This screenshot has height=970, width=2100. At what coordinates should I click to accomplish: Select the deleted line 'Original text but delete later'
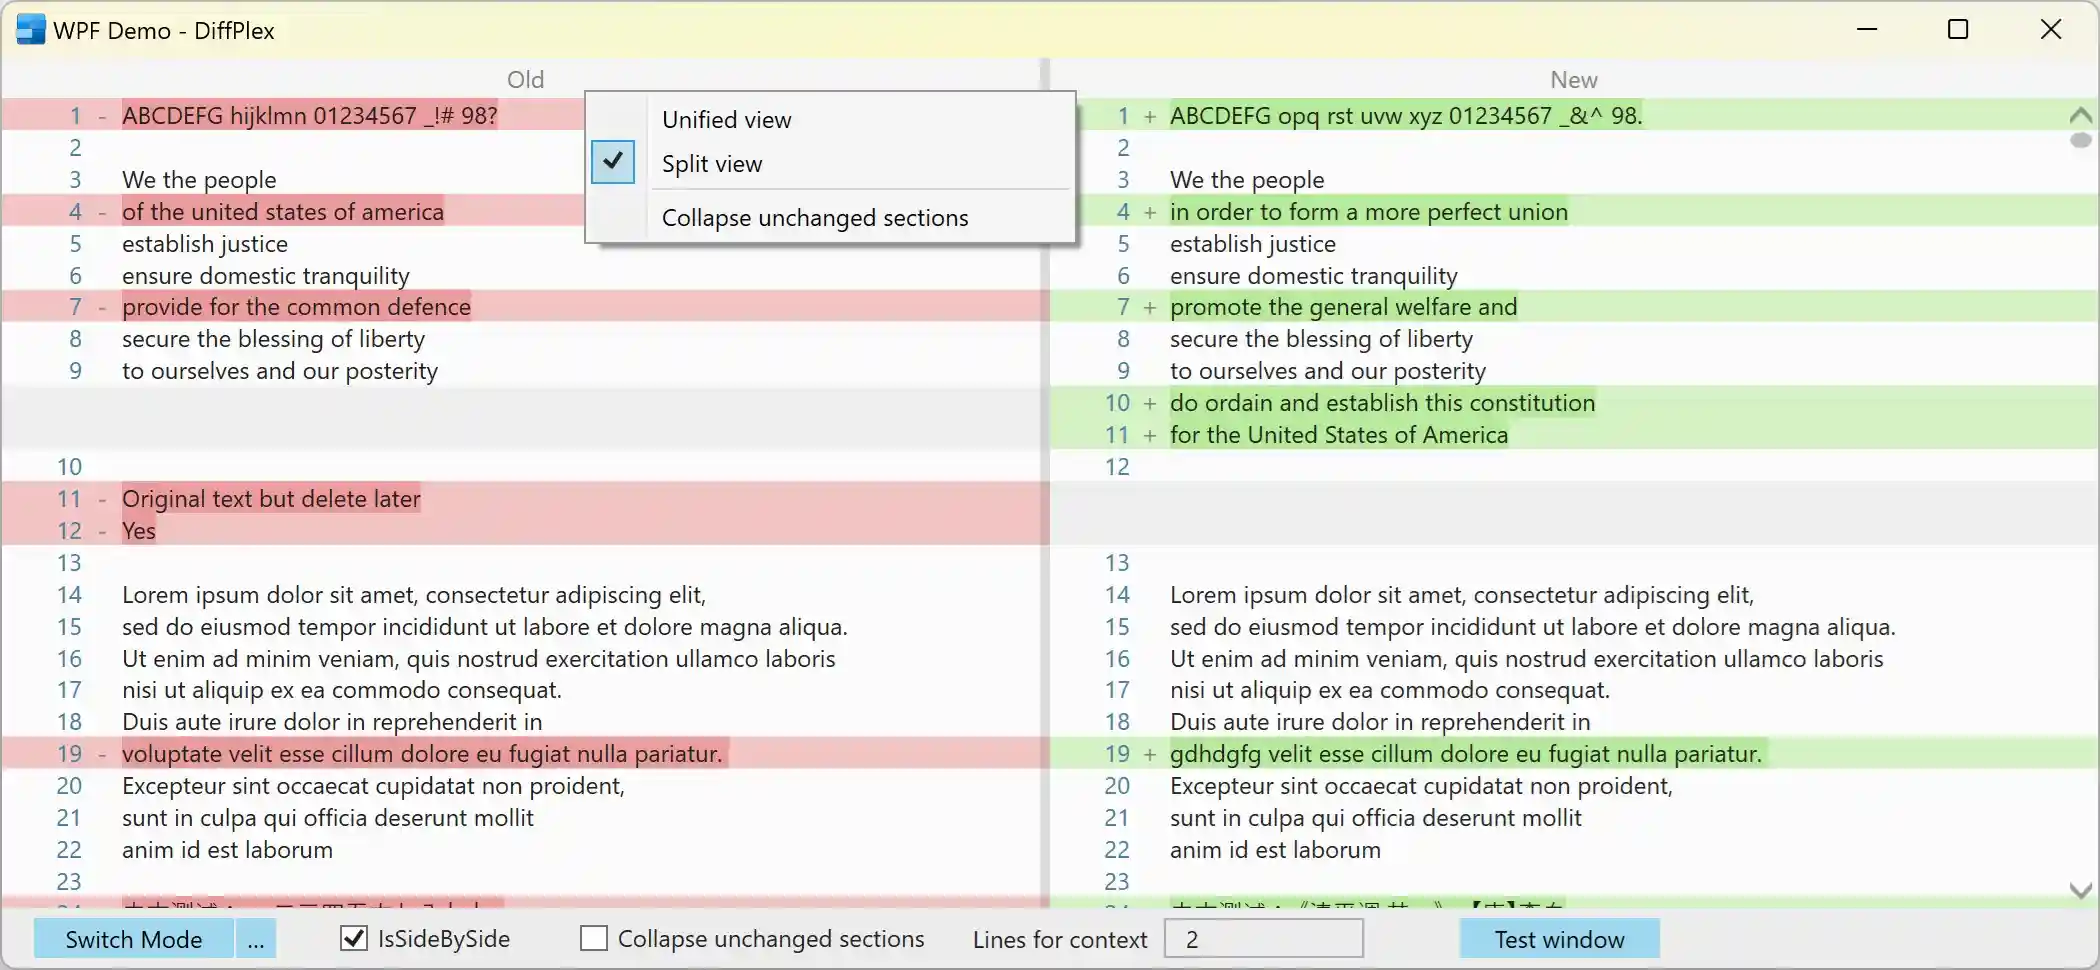click(271, 498)
